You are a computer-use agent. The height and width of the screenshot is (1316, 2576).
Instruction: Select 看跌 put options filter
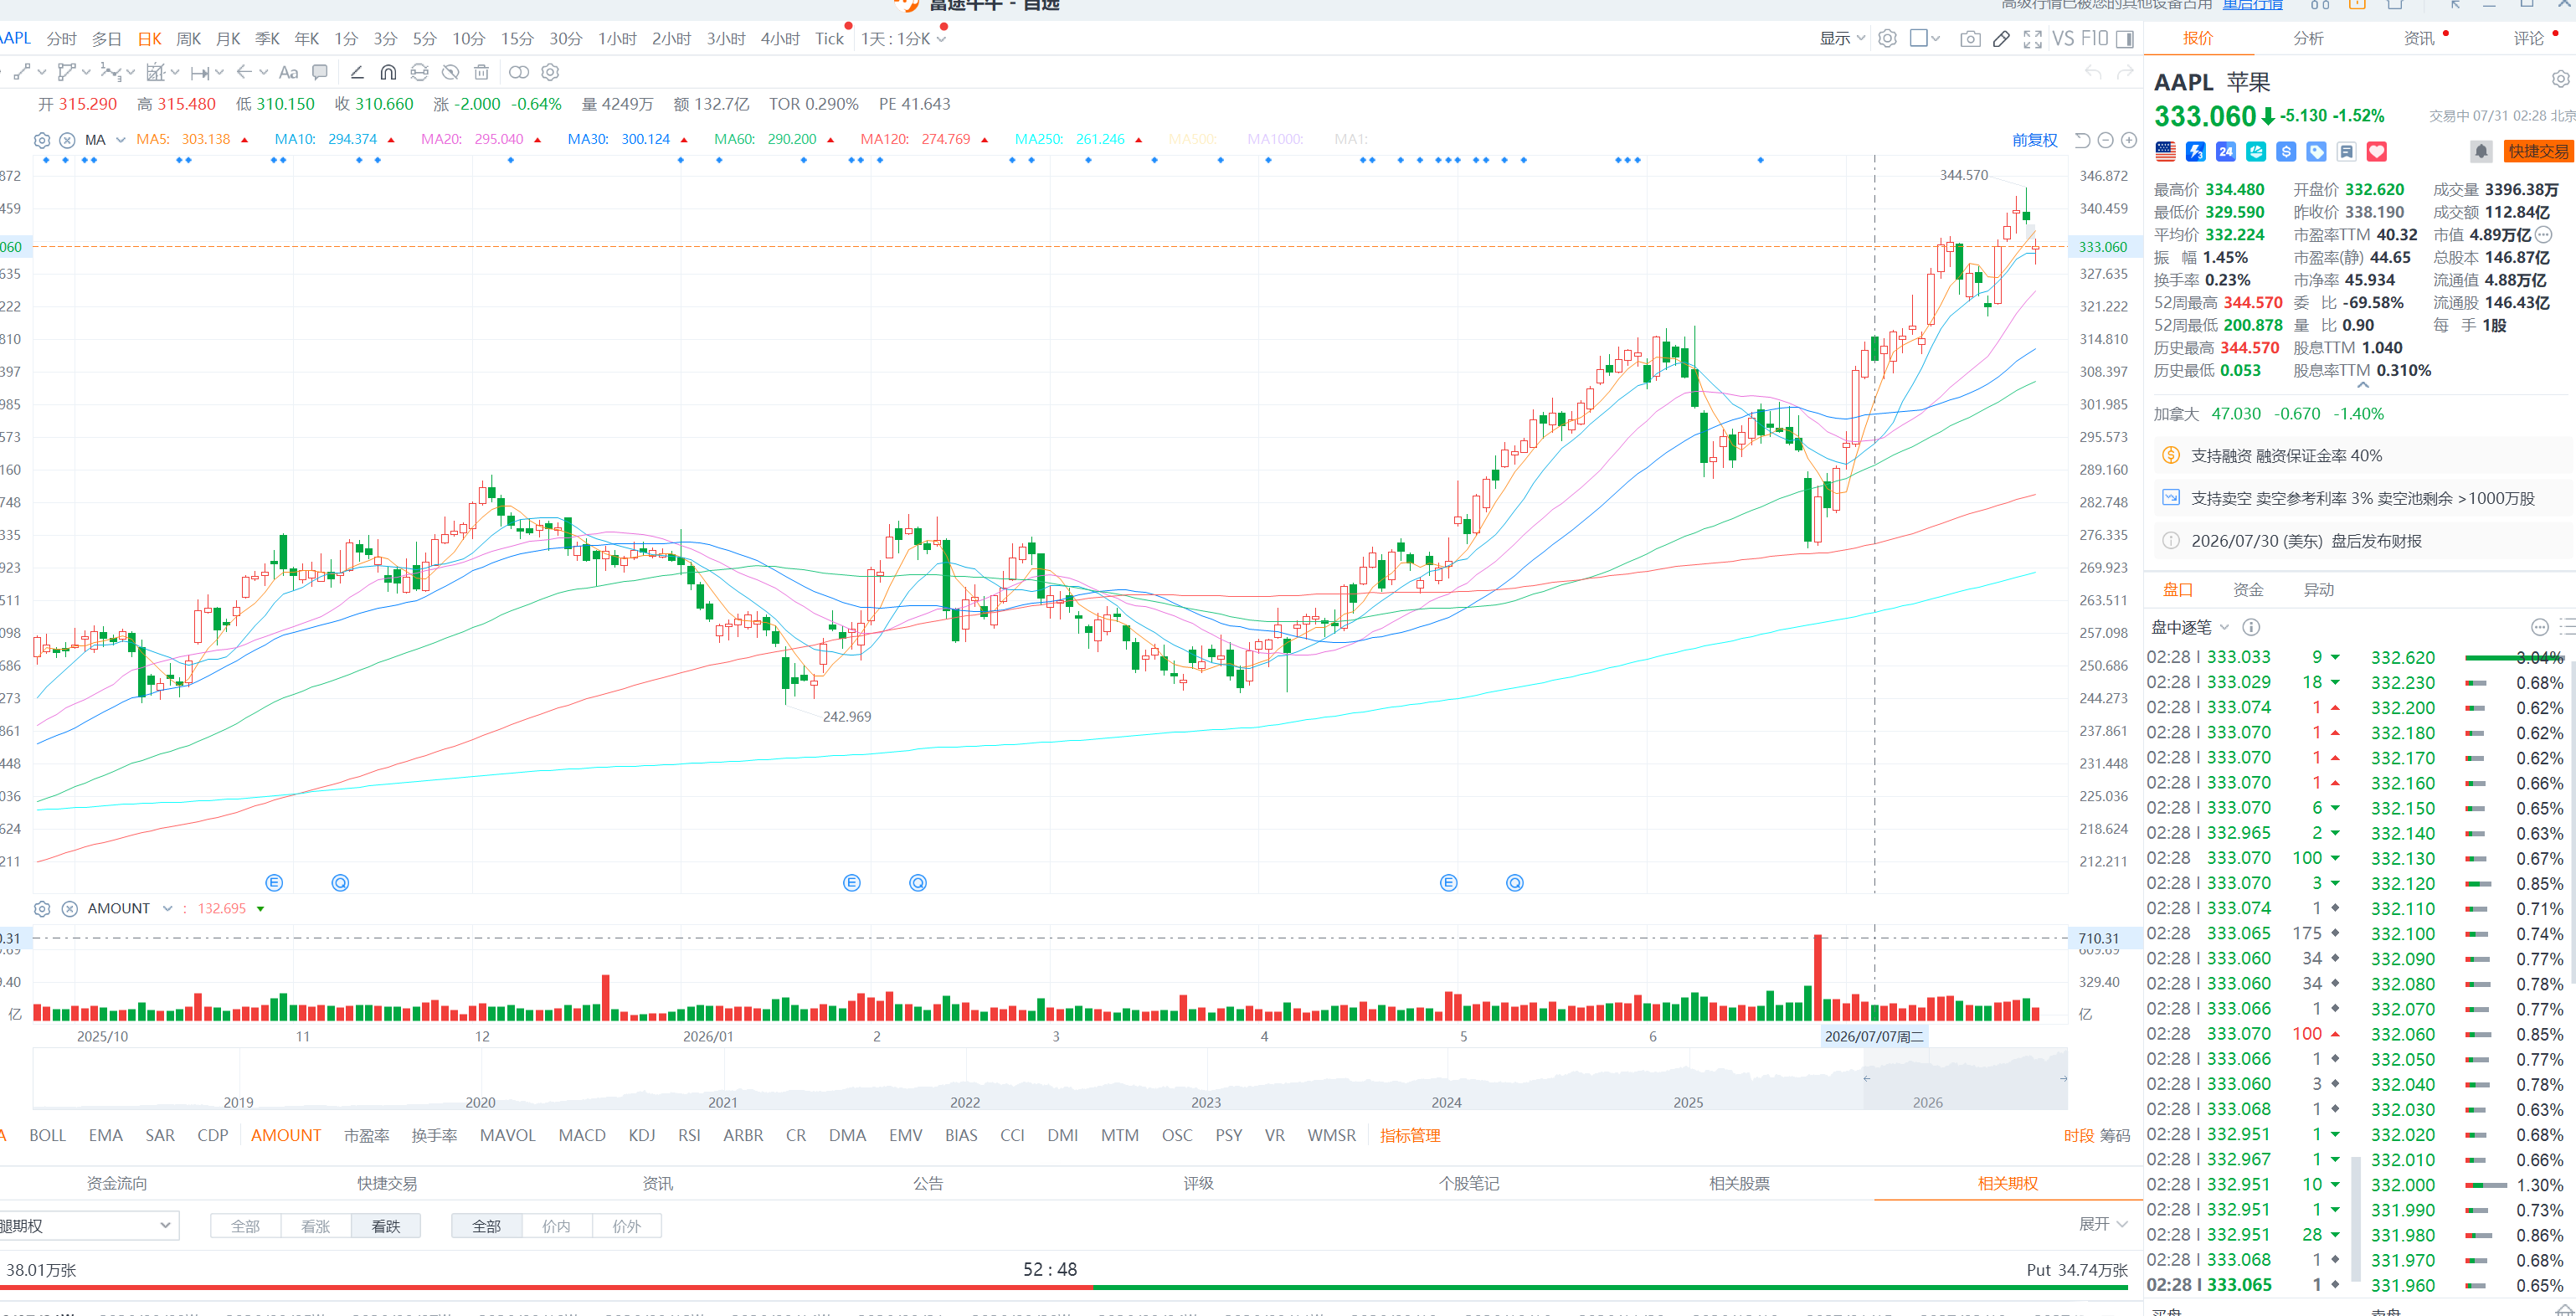pos(386,1226)
